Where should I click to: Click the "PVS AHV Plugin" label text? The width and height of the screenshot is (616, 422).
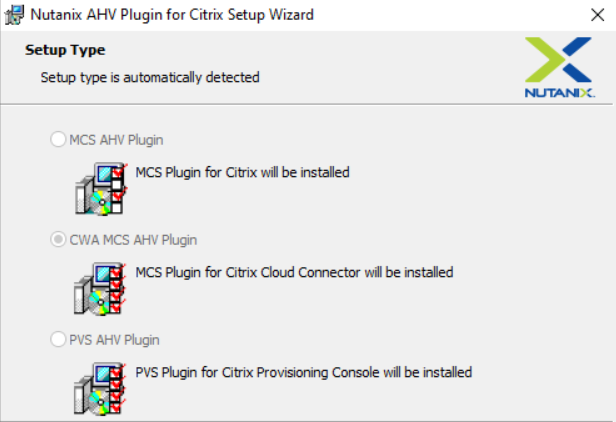coord(114,340)
